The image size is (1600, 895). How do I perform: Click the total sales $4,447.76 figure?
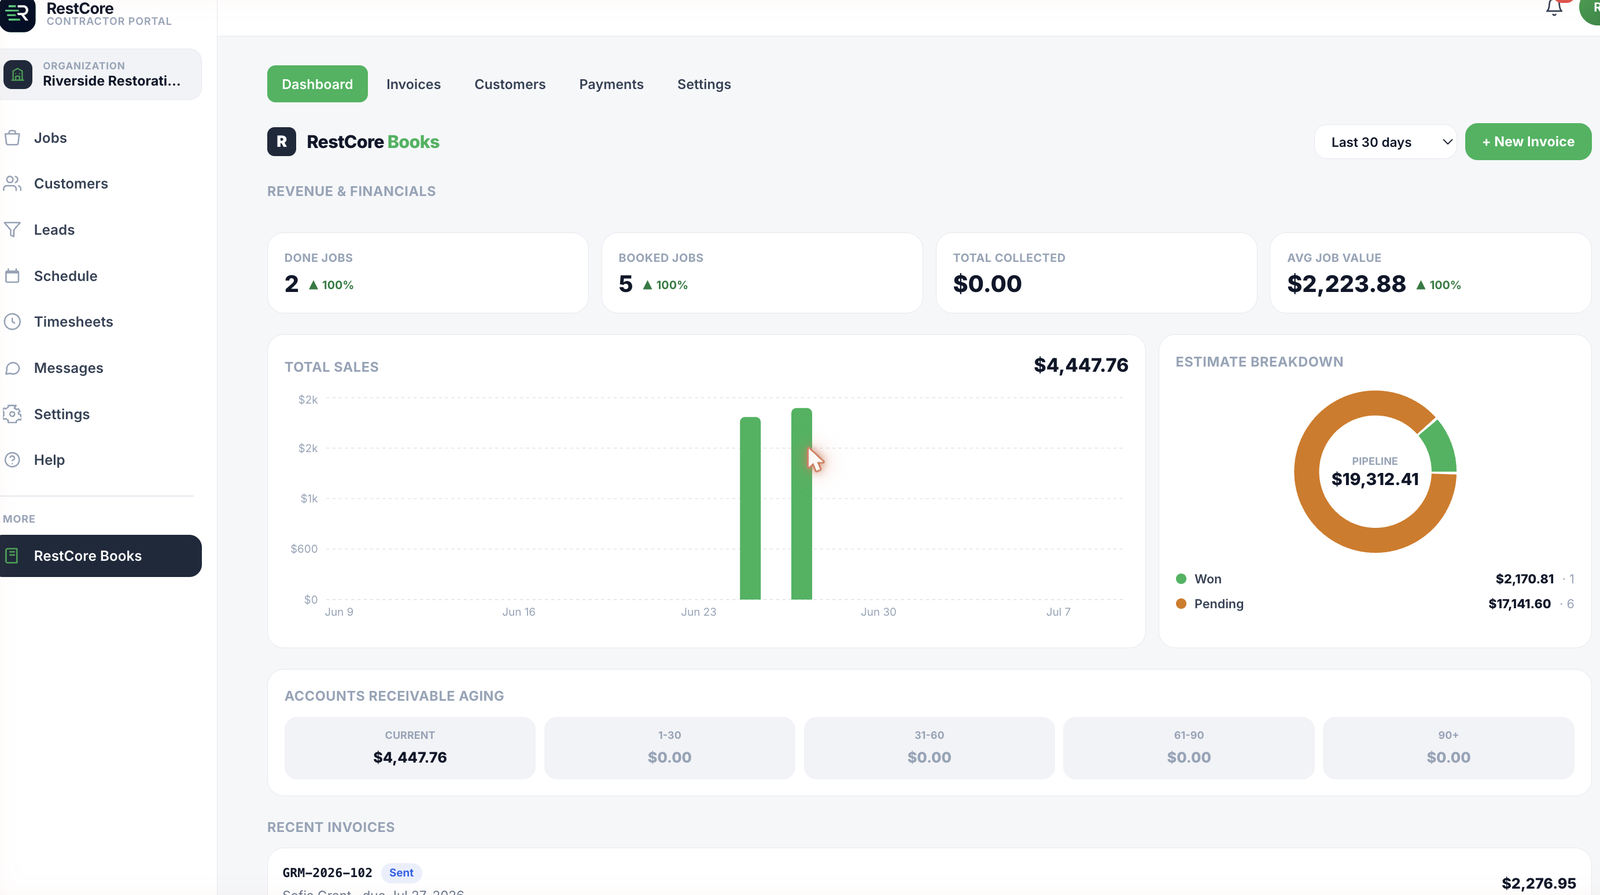[x=1081, y=365]
